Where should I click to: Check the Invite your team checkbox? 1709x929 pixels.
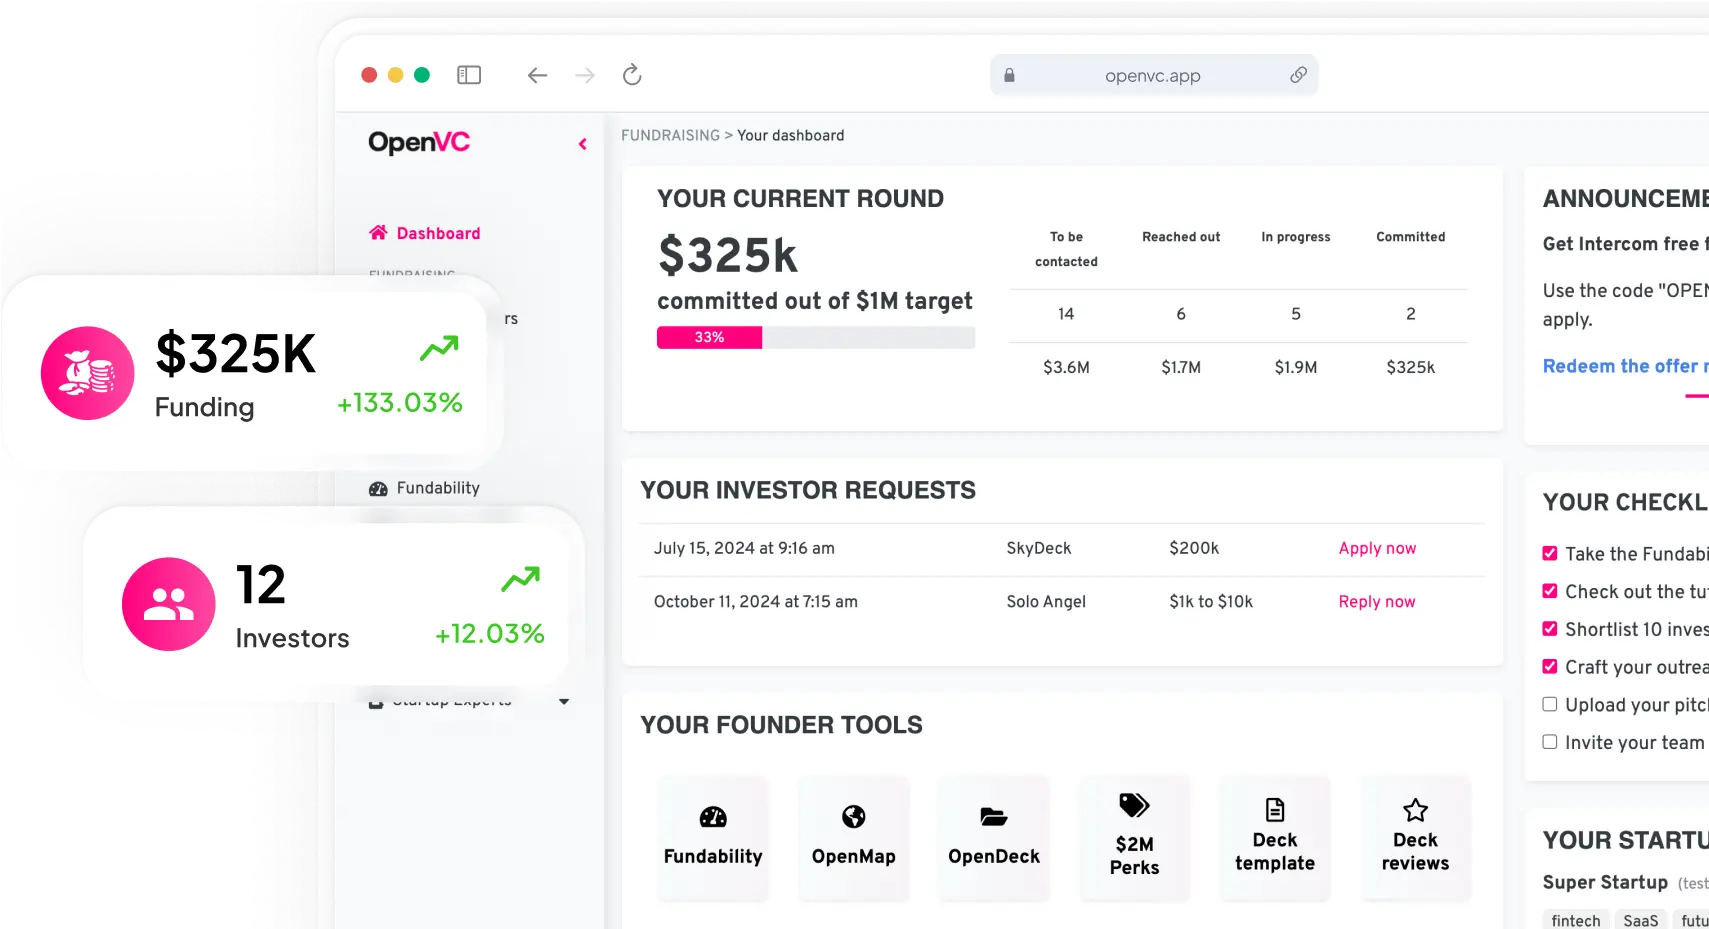[1550, 742]
